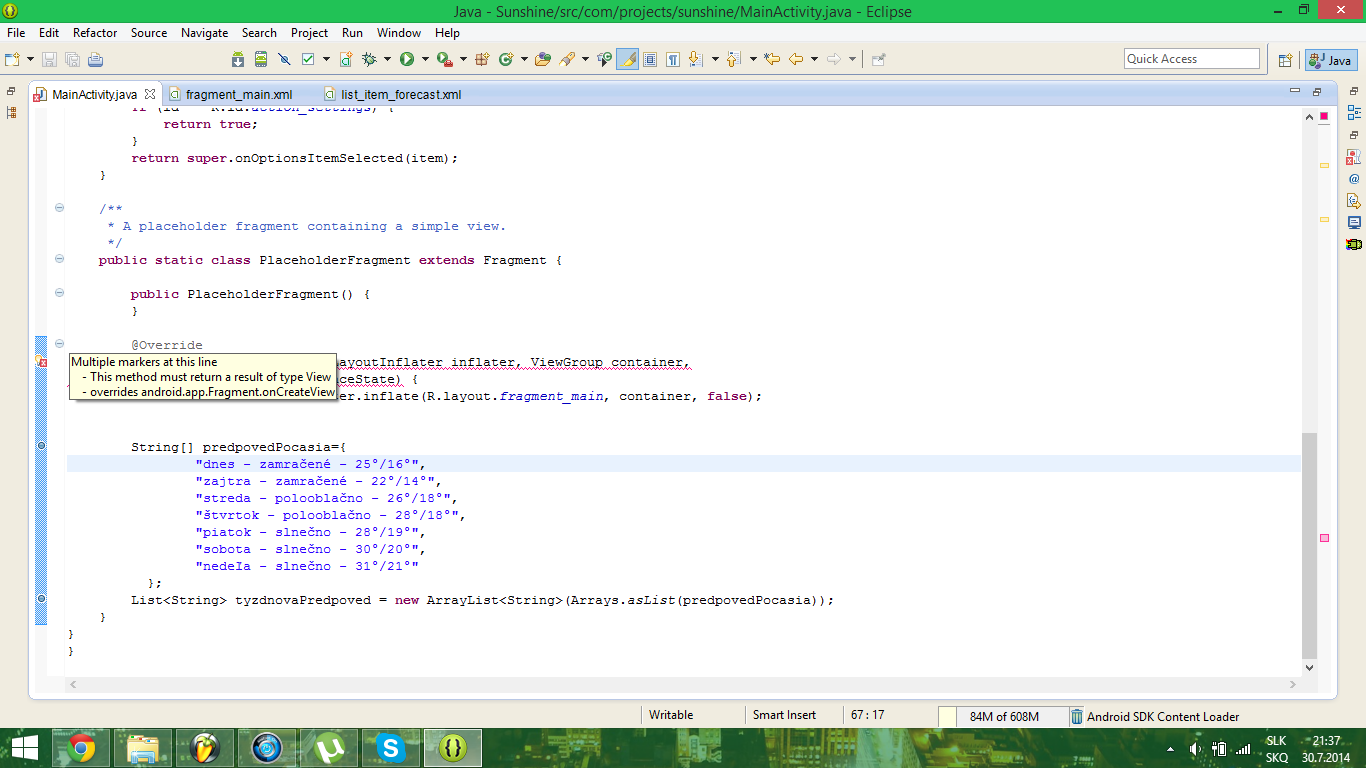Open Android Virtual Device Manager

261,60
